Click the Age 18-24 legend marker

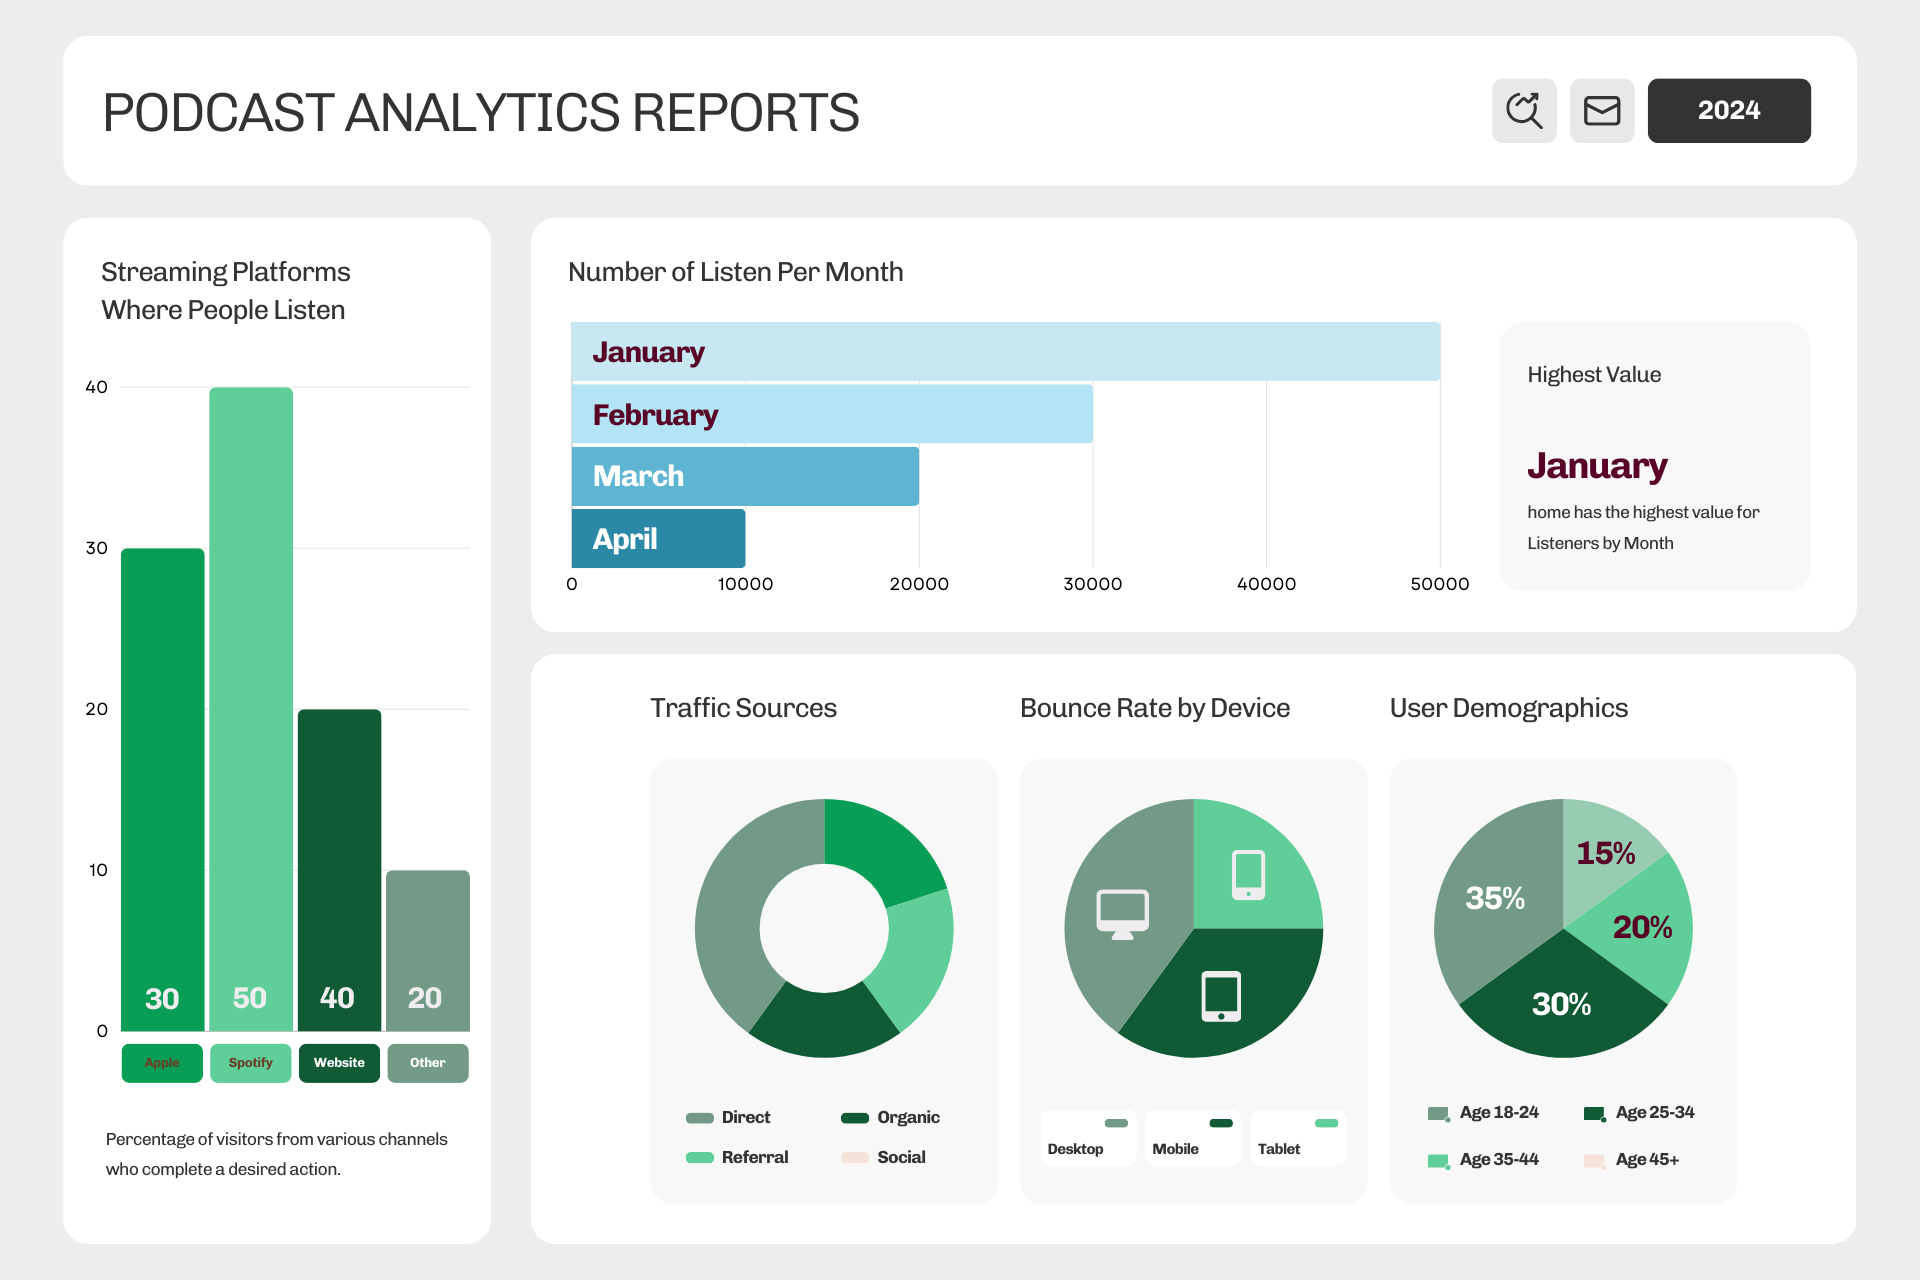tap(1439, 1114)
